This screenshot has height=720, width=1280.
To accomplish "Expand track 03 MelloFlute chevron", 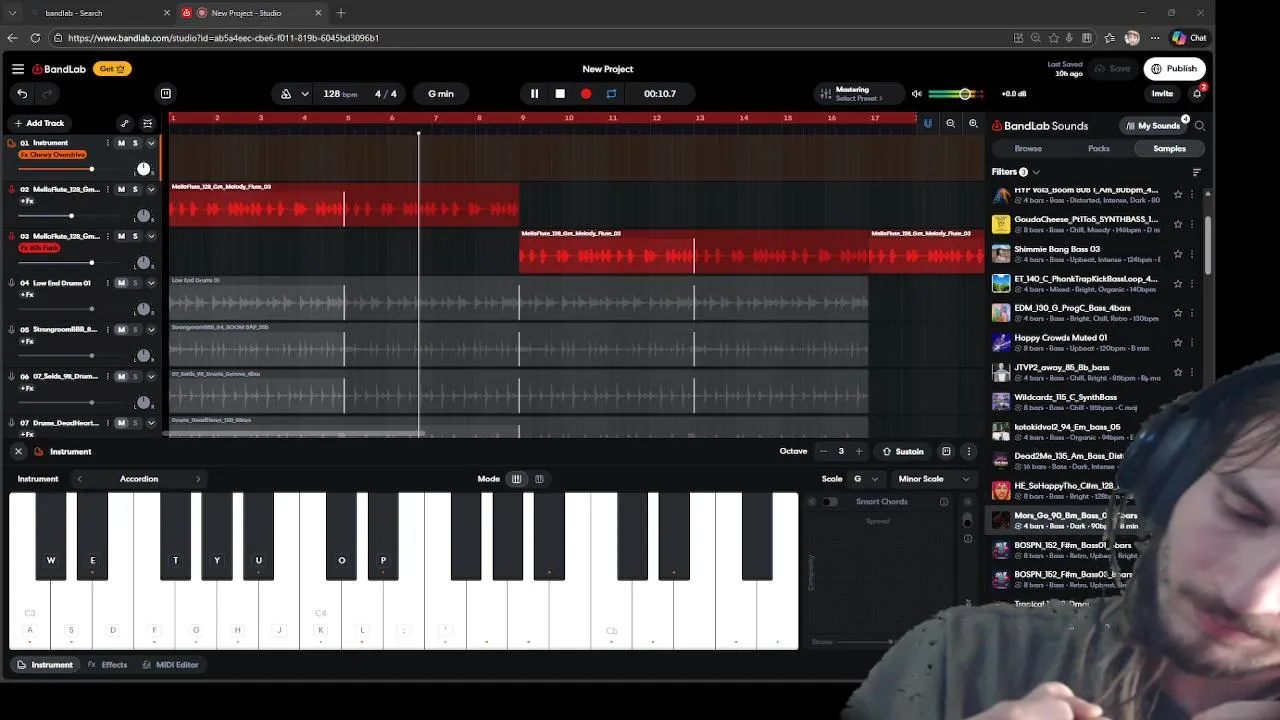I will pos(151,236).
